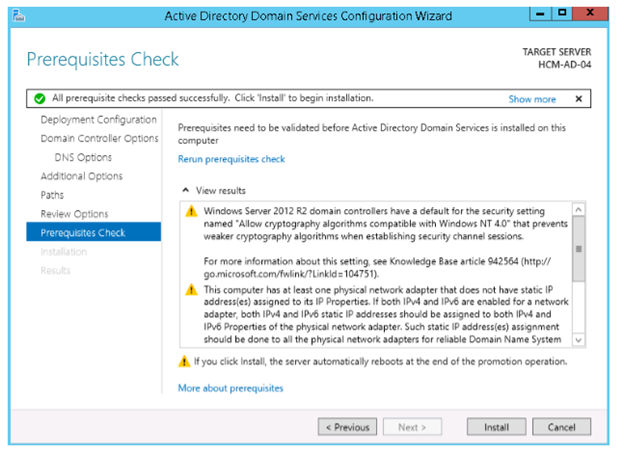
Task: Select DNS Options in the sidebar
Action: pyautogui.click(x=83, y=158)
